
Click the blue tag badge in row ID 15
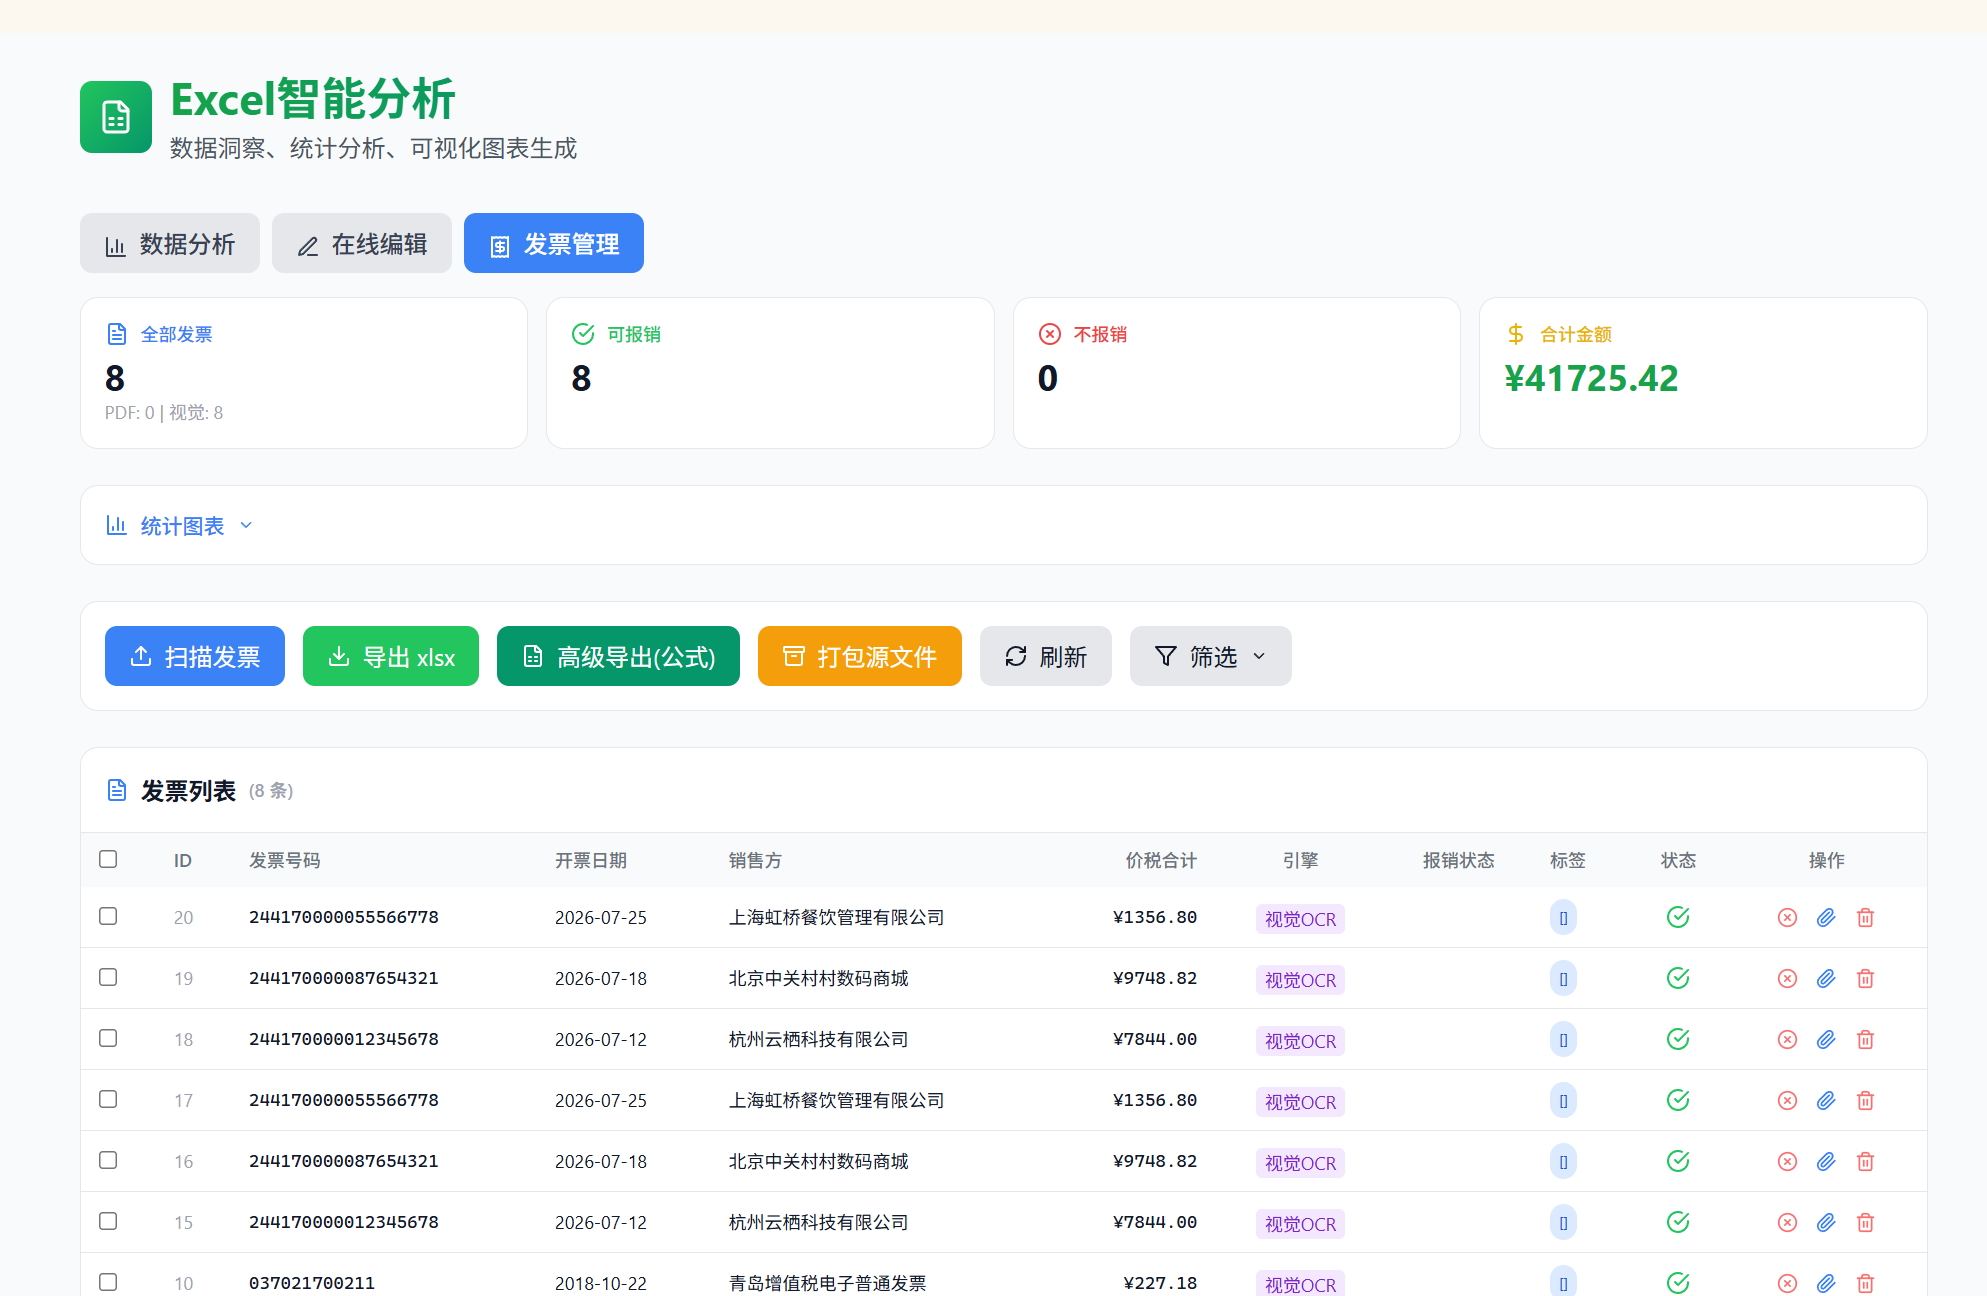(x=1563, y=1223)
